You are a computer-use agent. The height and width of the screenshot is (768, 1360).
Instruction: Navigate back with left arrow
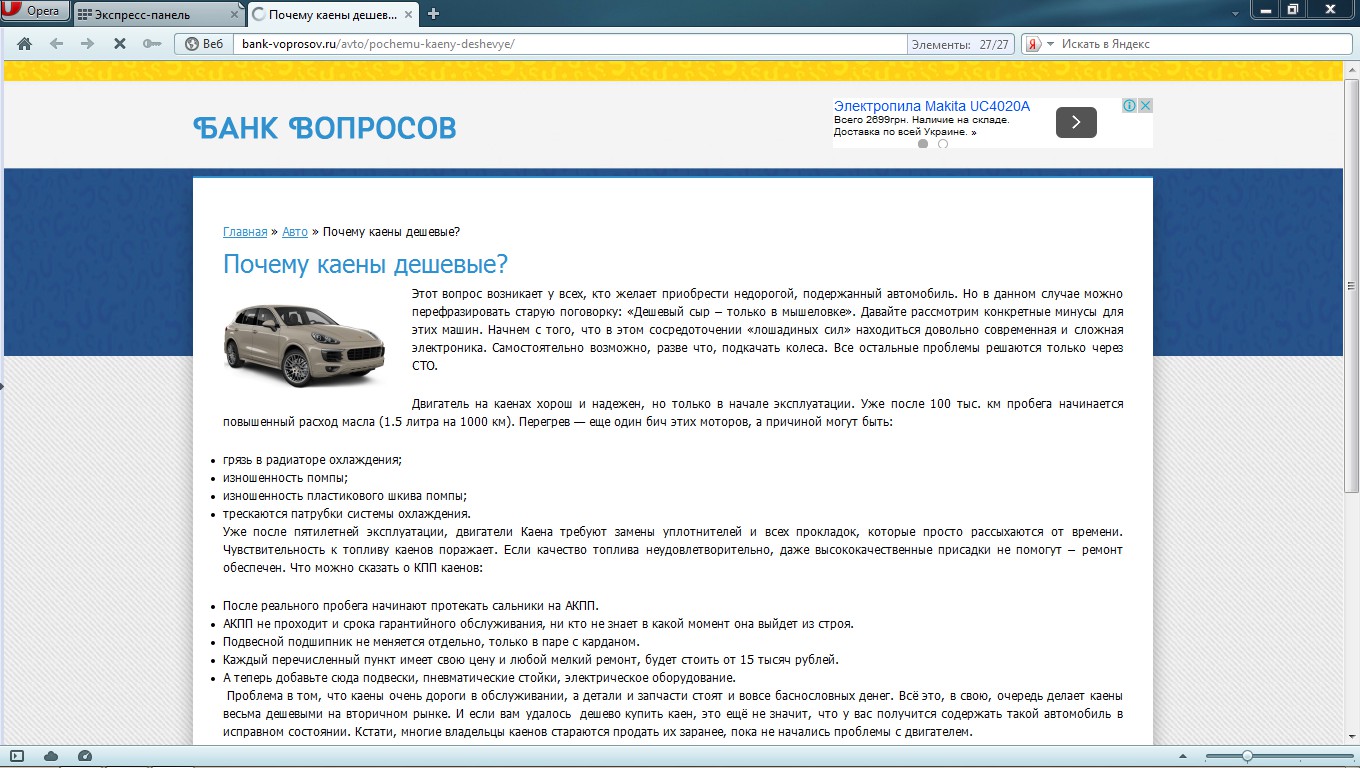[56, 44]
